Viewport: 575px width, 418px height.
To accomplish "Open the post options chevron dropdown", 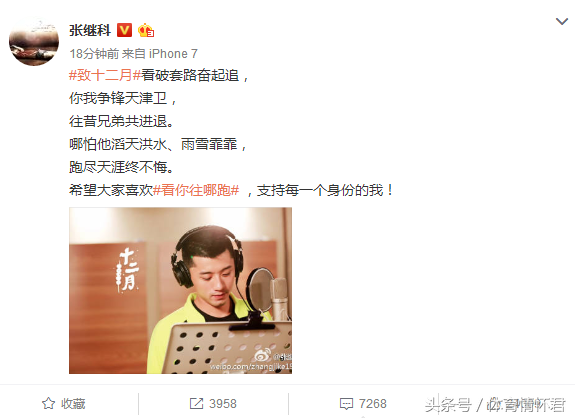I will tap(561, 22).
